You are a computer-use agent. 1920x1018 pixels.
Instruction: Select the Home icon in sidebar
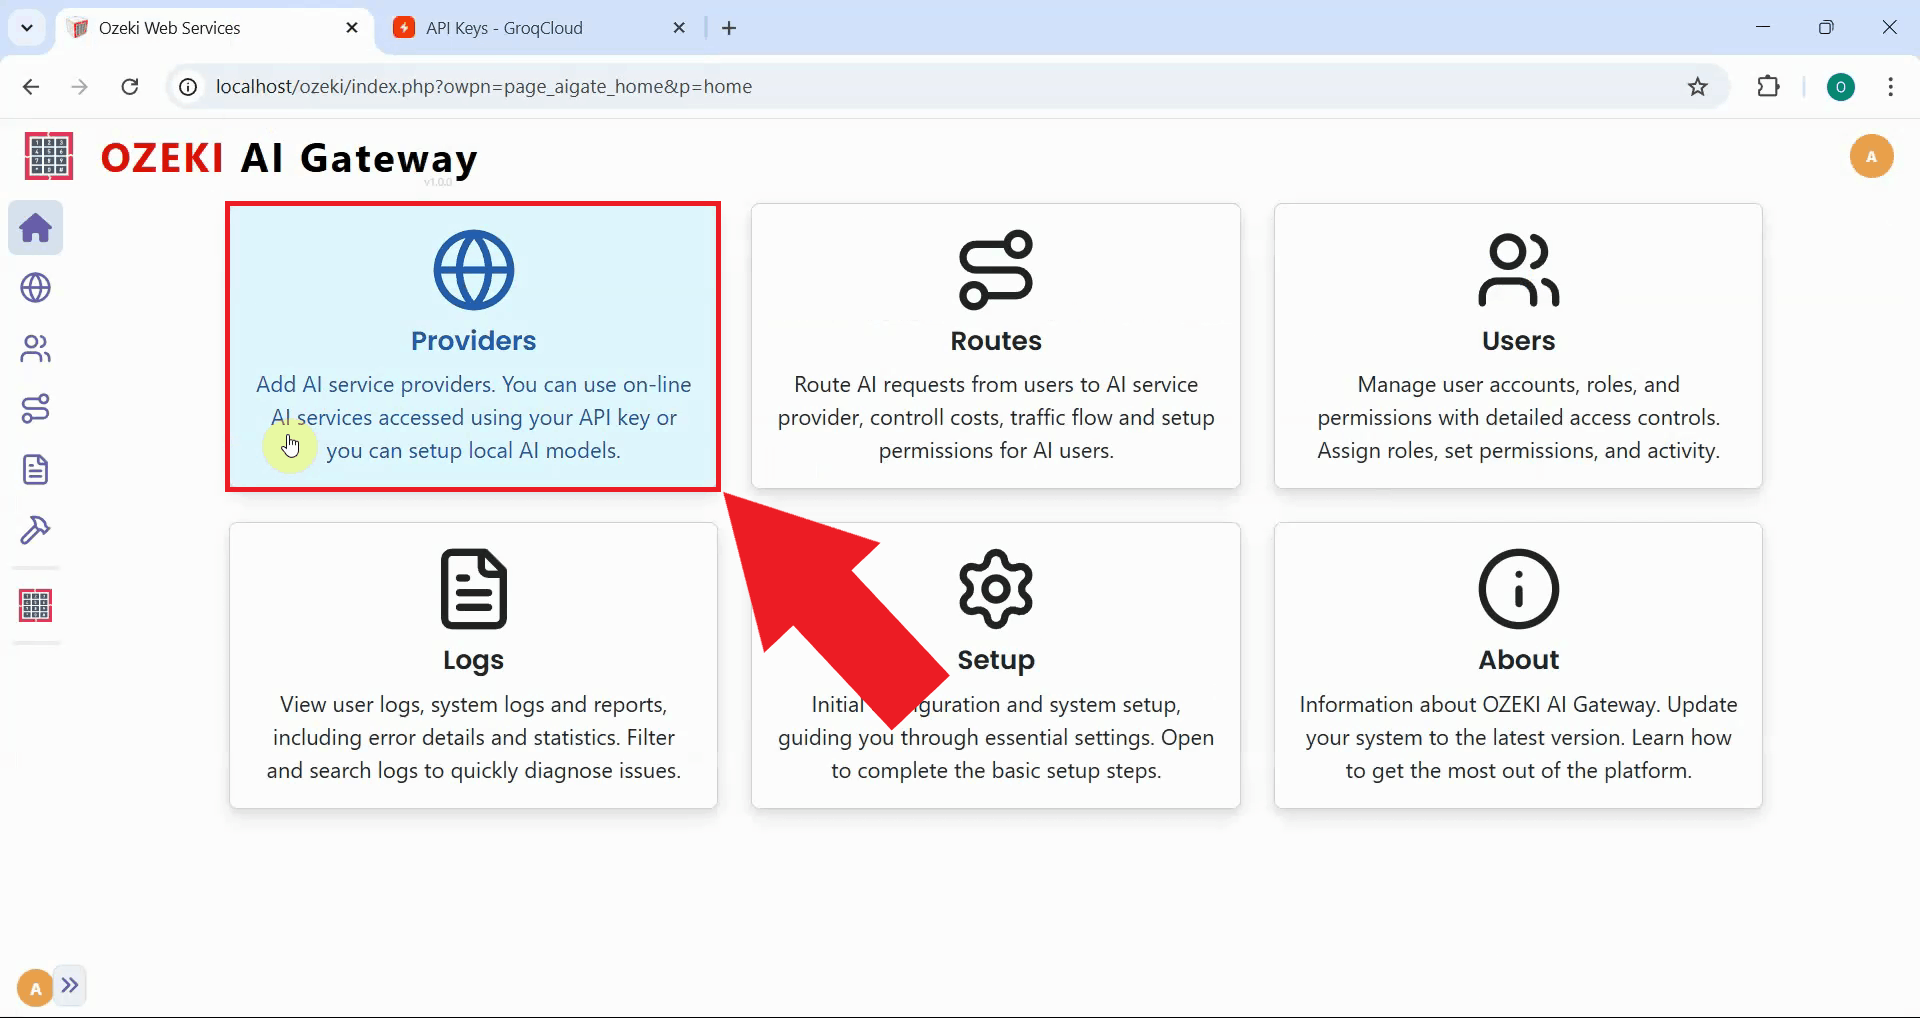[35, 228]
